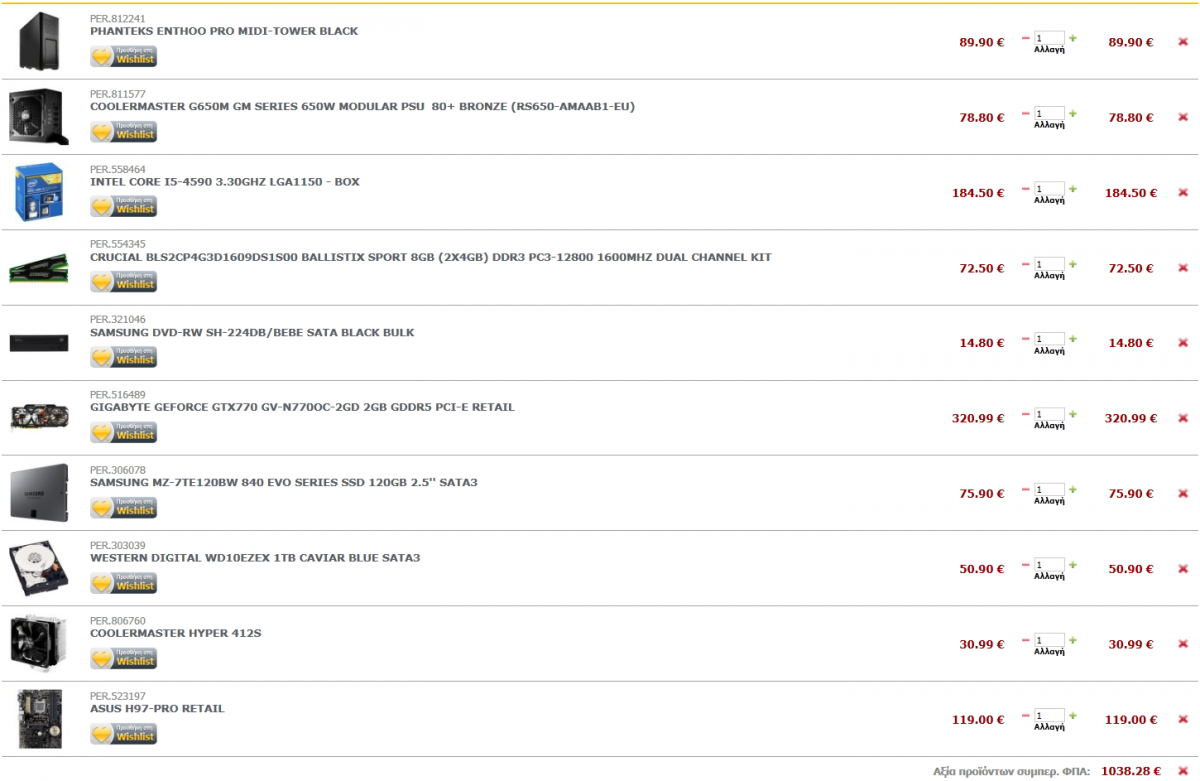Add WD Caviar Blue 1TB to Wishlist
This screenshot has height=781, width=1200.
click(124, 582)
